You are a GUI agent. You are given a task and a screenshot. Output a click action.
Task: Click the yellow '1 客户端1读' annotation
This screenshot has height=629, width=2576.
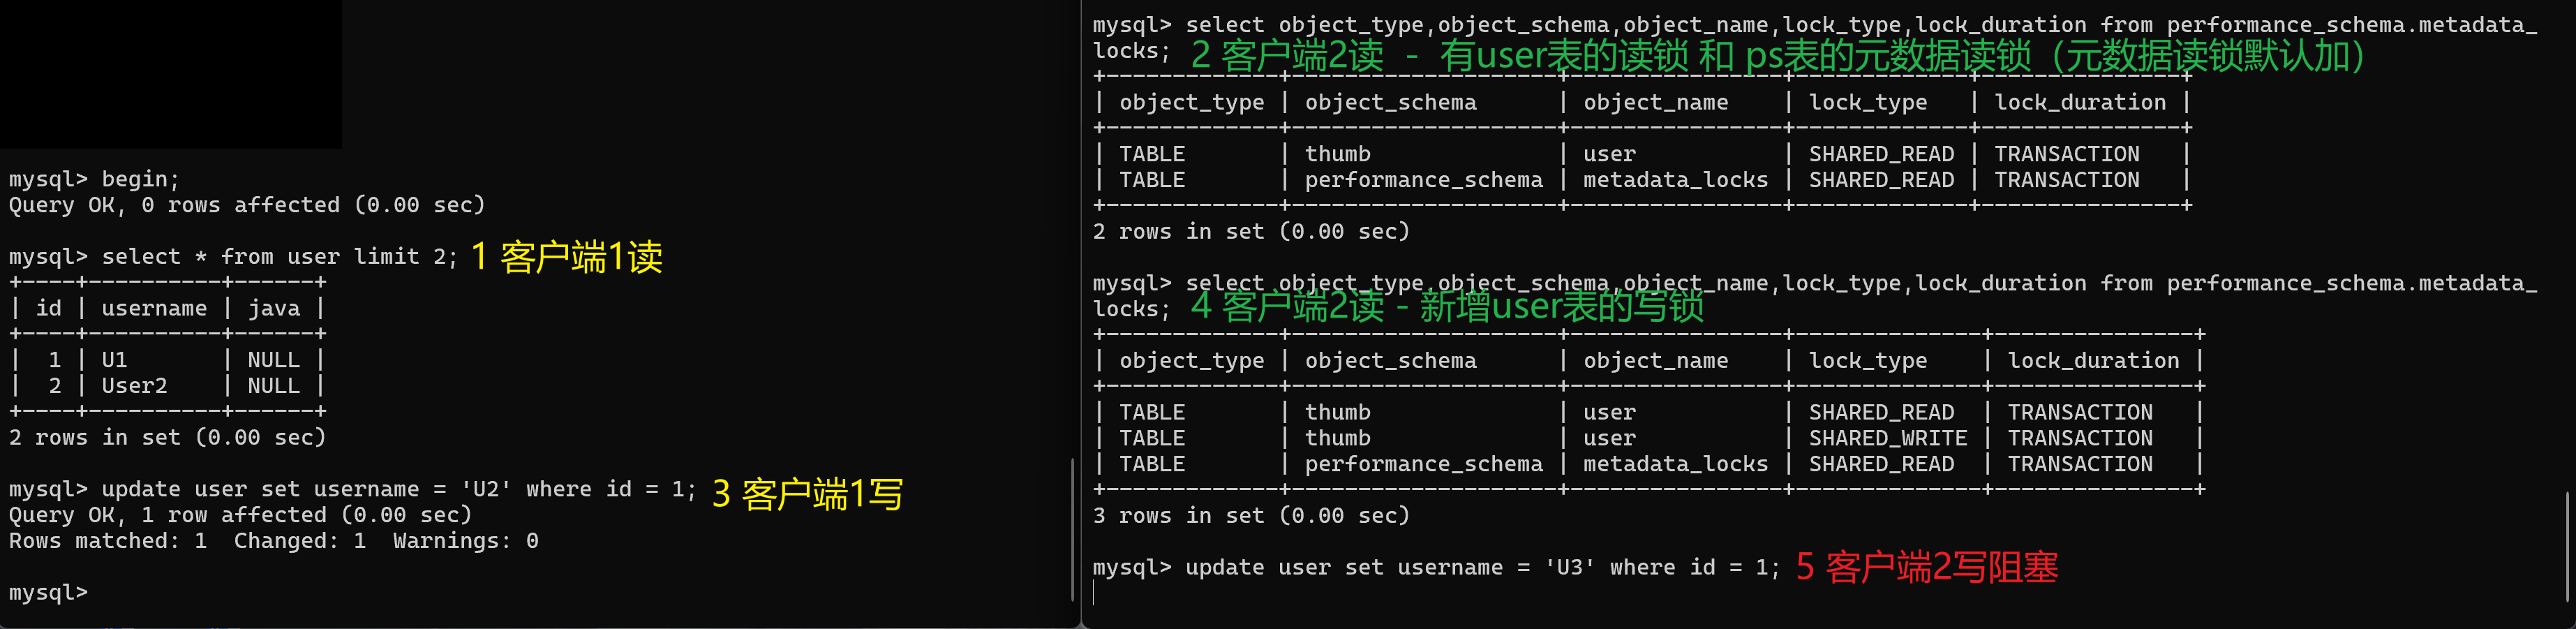[566, 257]
